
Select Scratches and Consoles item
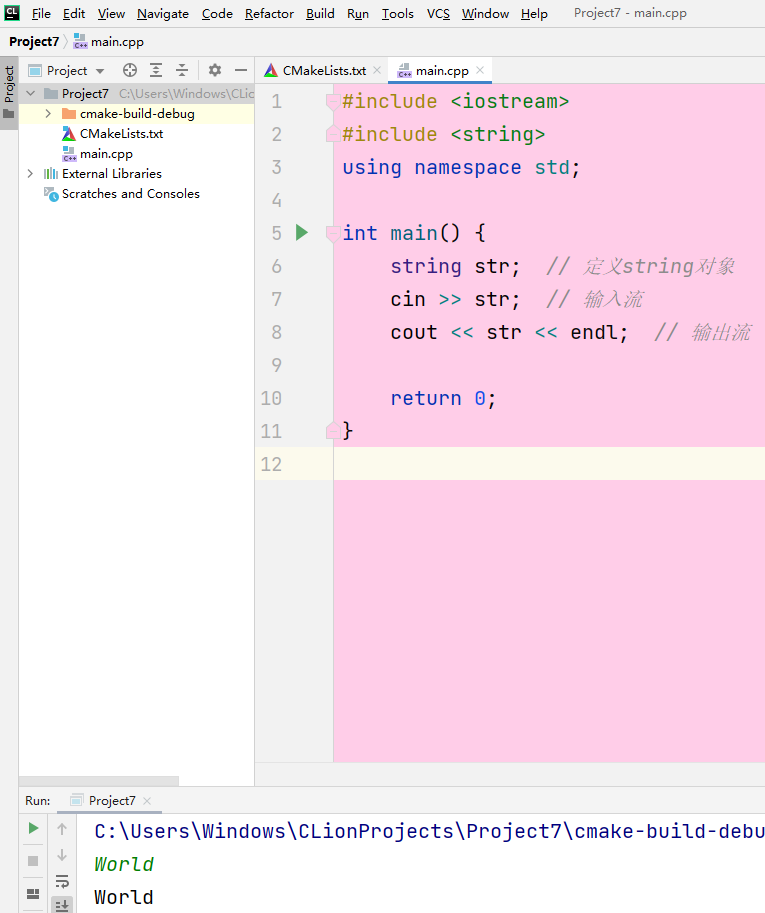click(130, 194)
